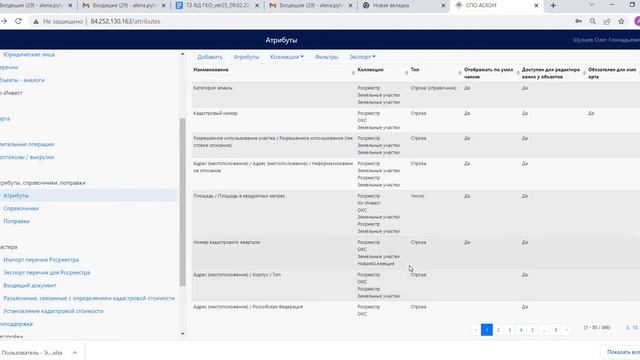Click the not-secure warning icon in address bar
This screenshot has height=360, width=640.
pos(36,21)
